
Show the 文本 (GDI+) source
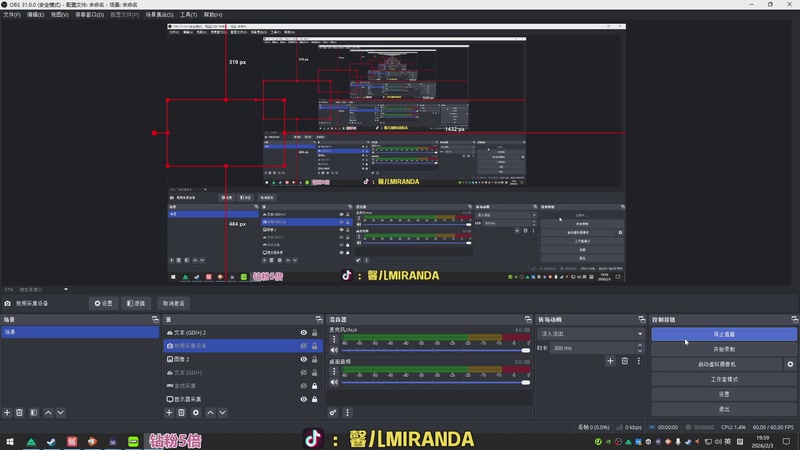pos(304,372)
